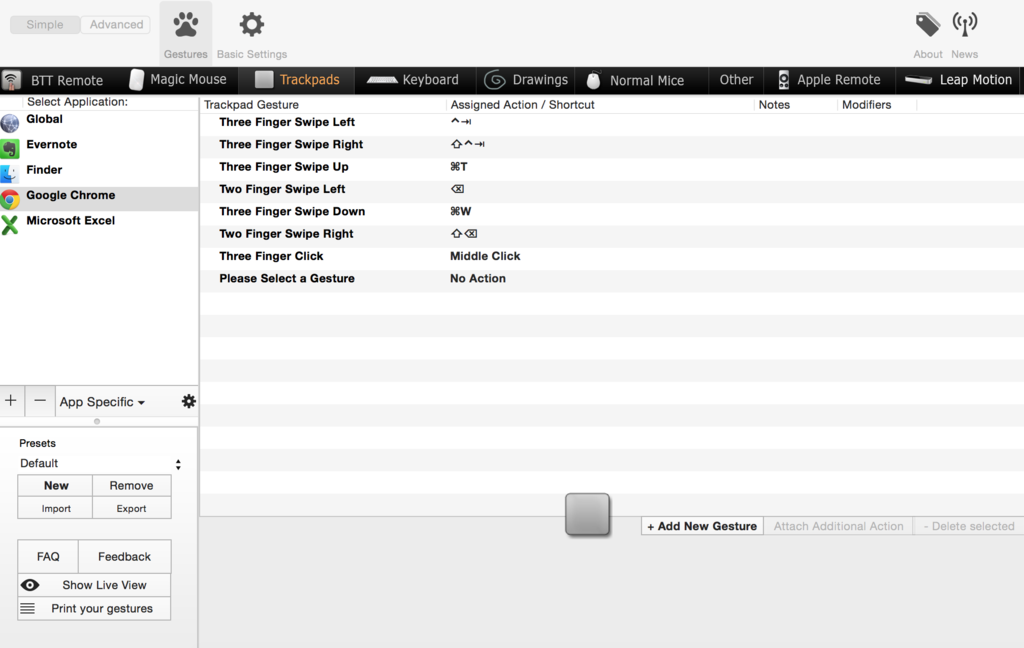Viewport: 1024px width, 648px height.
Task: Click the Remove preset button
Action: pyautogui.click(x=131, y=485)
